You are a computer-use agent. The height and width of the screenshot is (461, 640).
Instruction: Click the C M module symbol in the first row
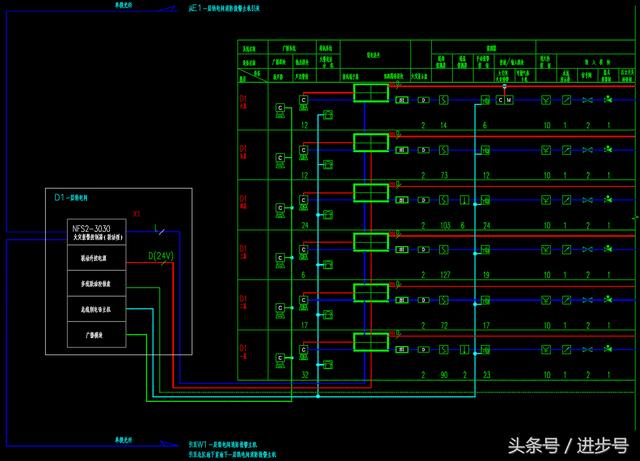[x=504, y=100]
